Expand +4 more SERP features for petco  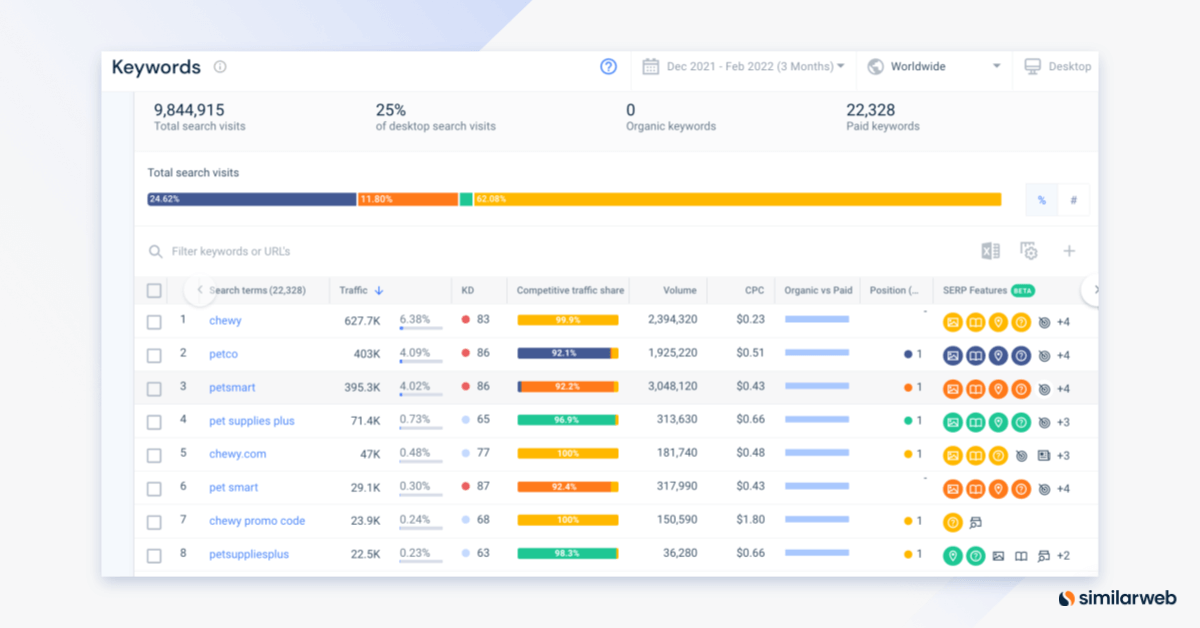[1063, 355]
